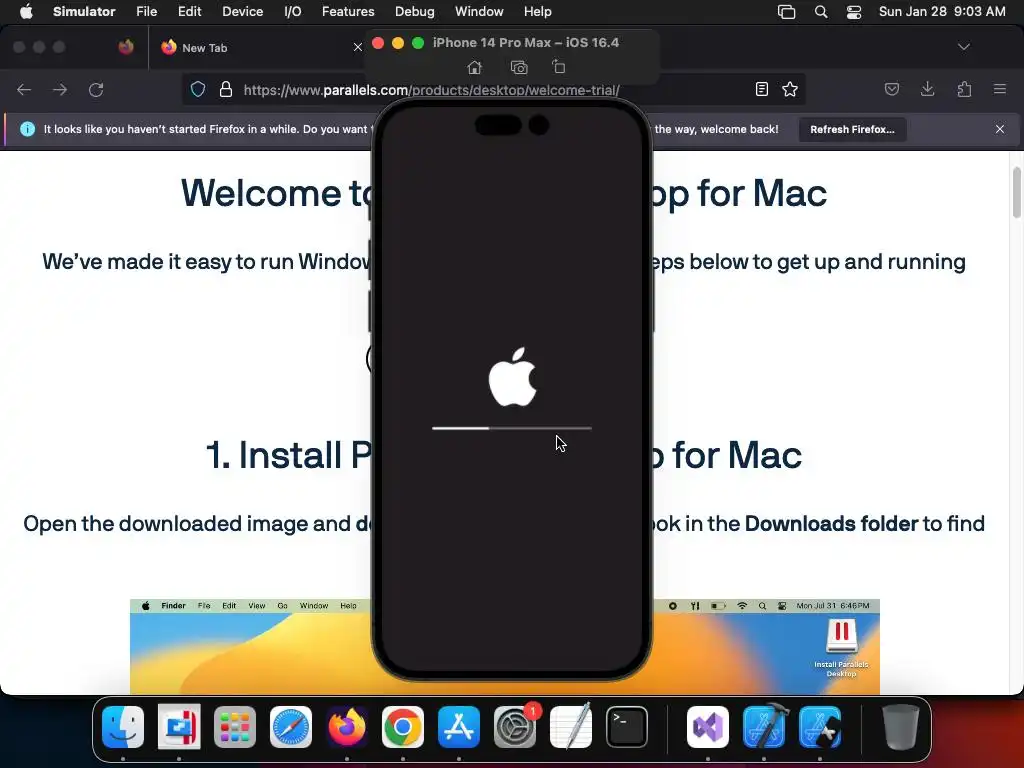Toggle Firefox reader view
Screen dimensions: 1024x768
(761, 89)
